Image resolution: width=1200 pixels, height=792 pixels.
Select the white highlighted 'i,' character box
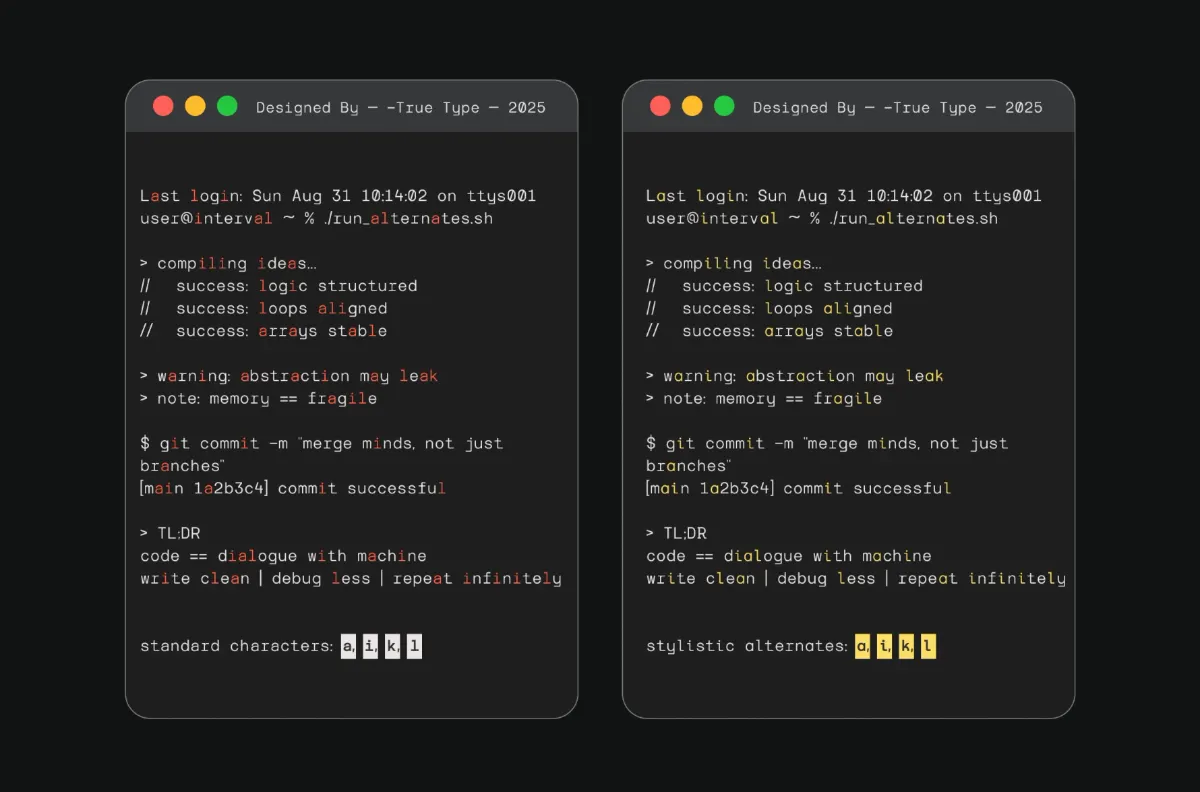[370, 647]
